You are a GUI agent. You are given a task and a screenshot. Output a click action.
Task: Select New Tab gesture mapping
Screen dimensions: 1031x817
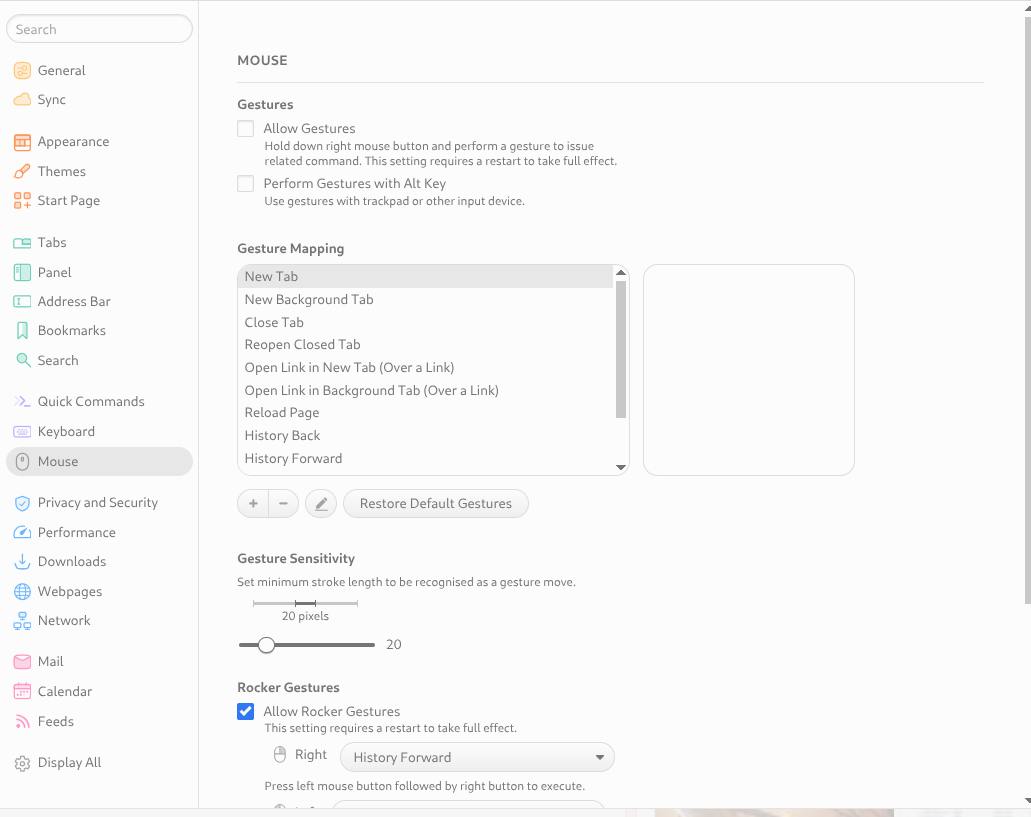pyautogui.click(x=425, y=277)
